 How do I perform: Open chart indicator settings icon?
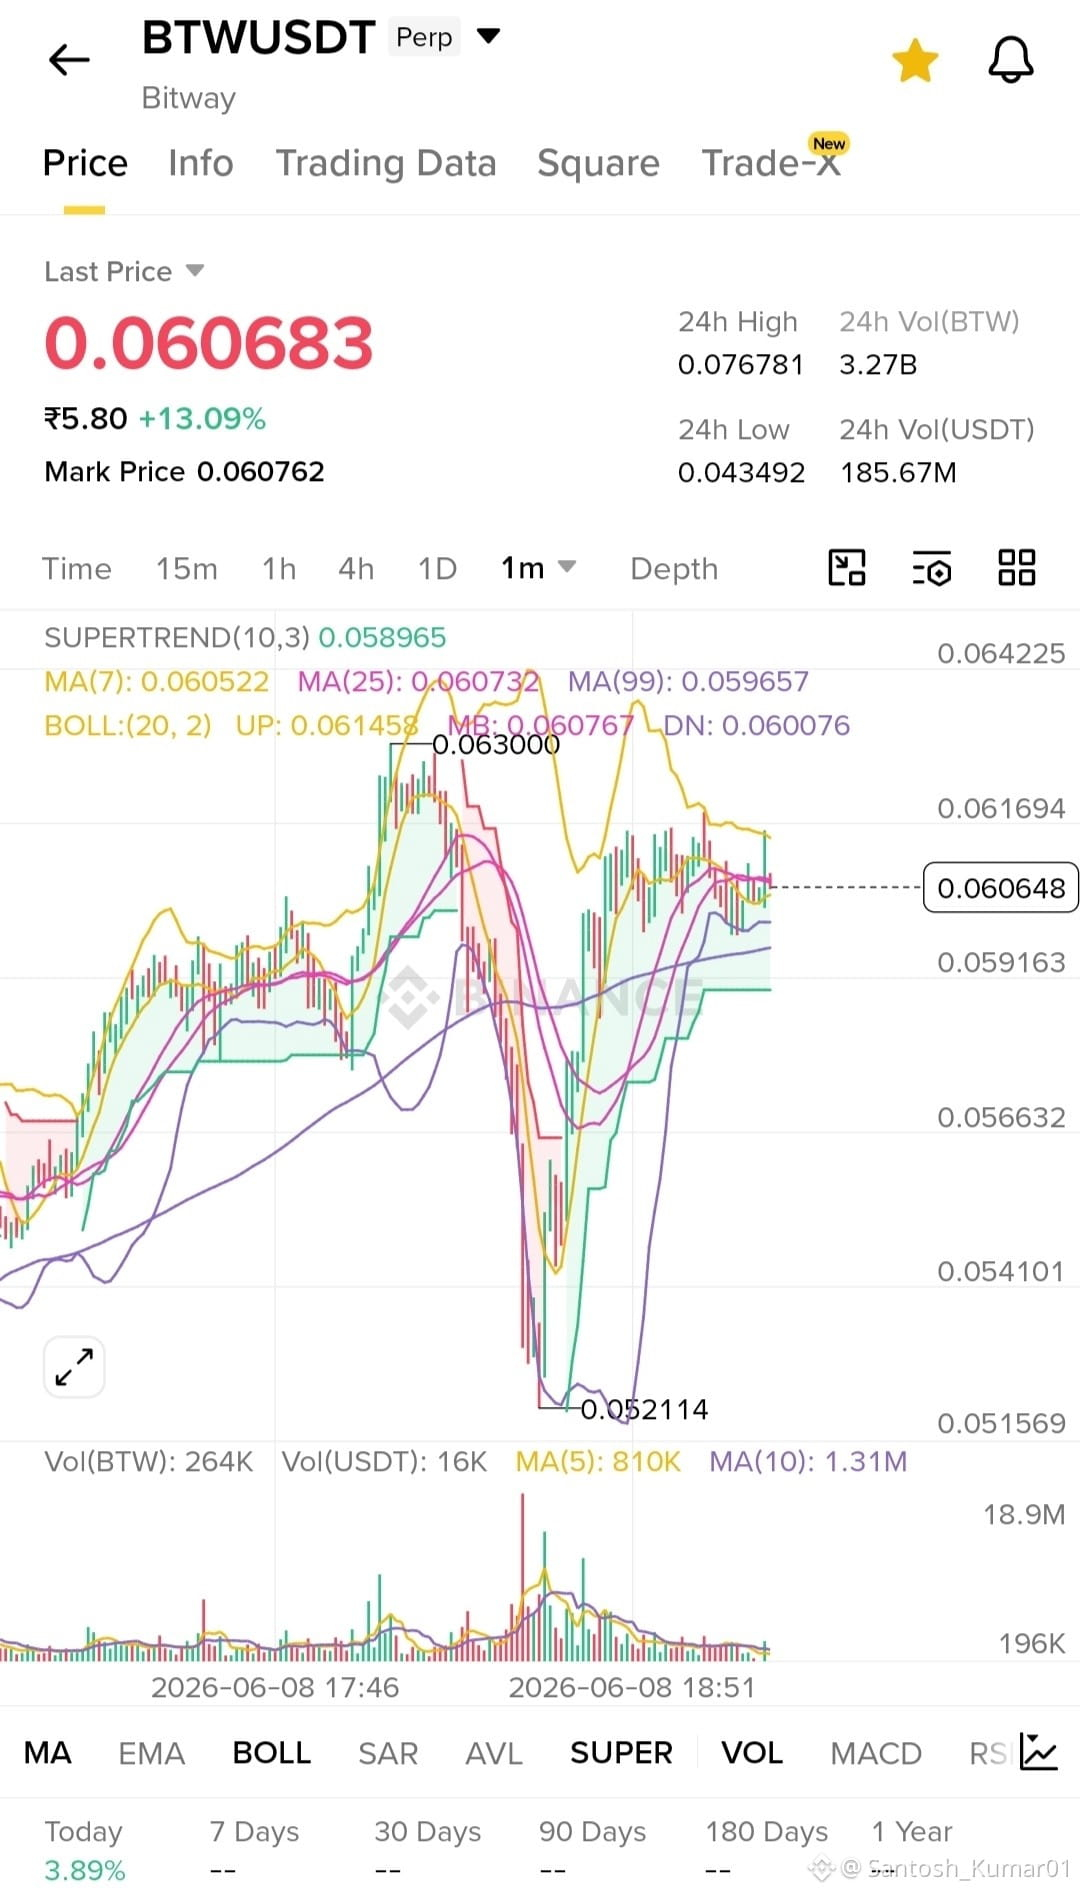pos(932,568)
